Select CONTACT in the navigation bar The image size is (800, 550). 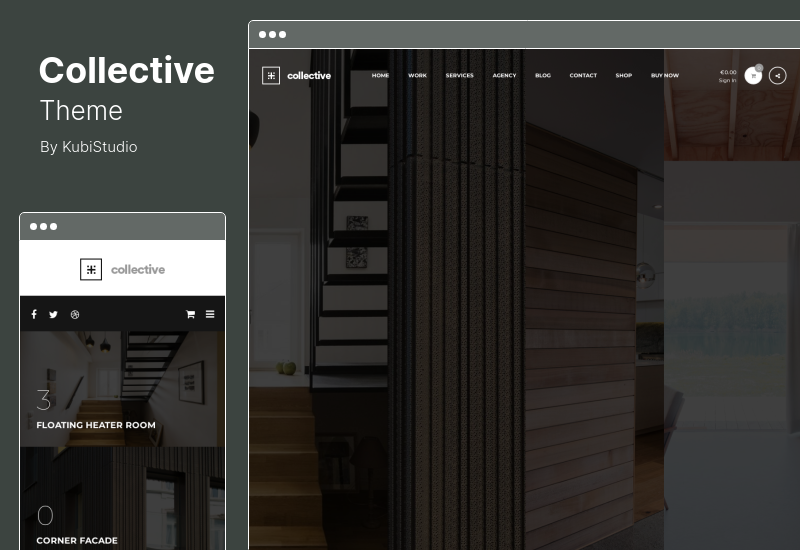click(x=583, y=76)
